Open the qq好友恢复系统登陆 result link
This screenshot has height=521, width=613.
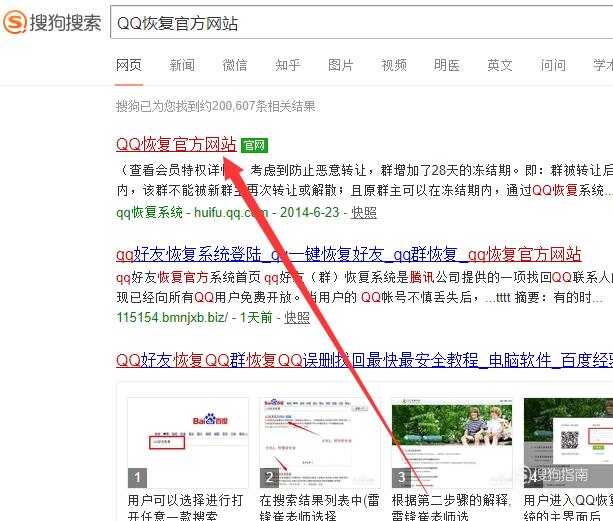click(349, 254)
